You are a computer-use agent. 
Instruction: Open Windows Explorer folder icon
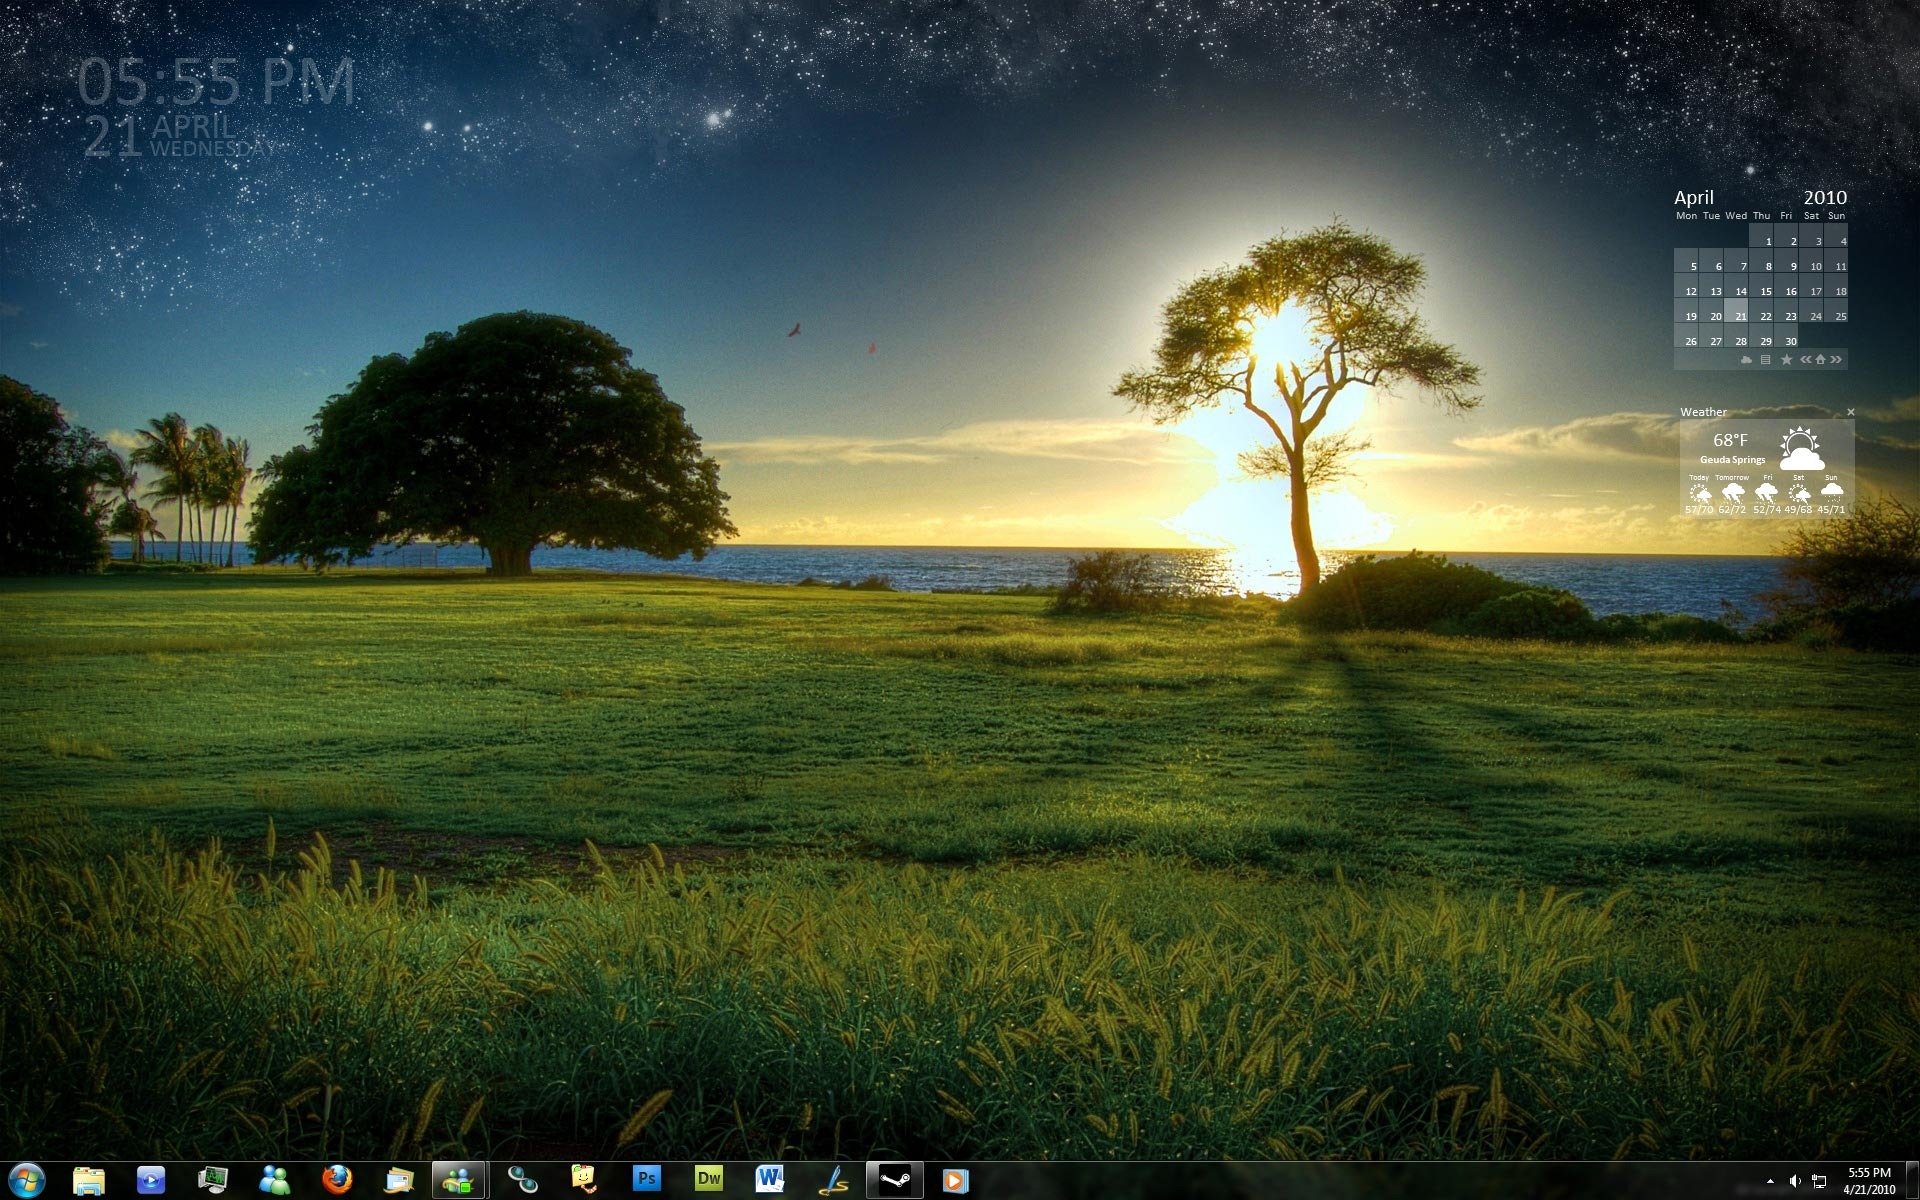click(89, 1180)
